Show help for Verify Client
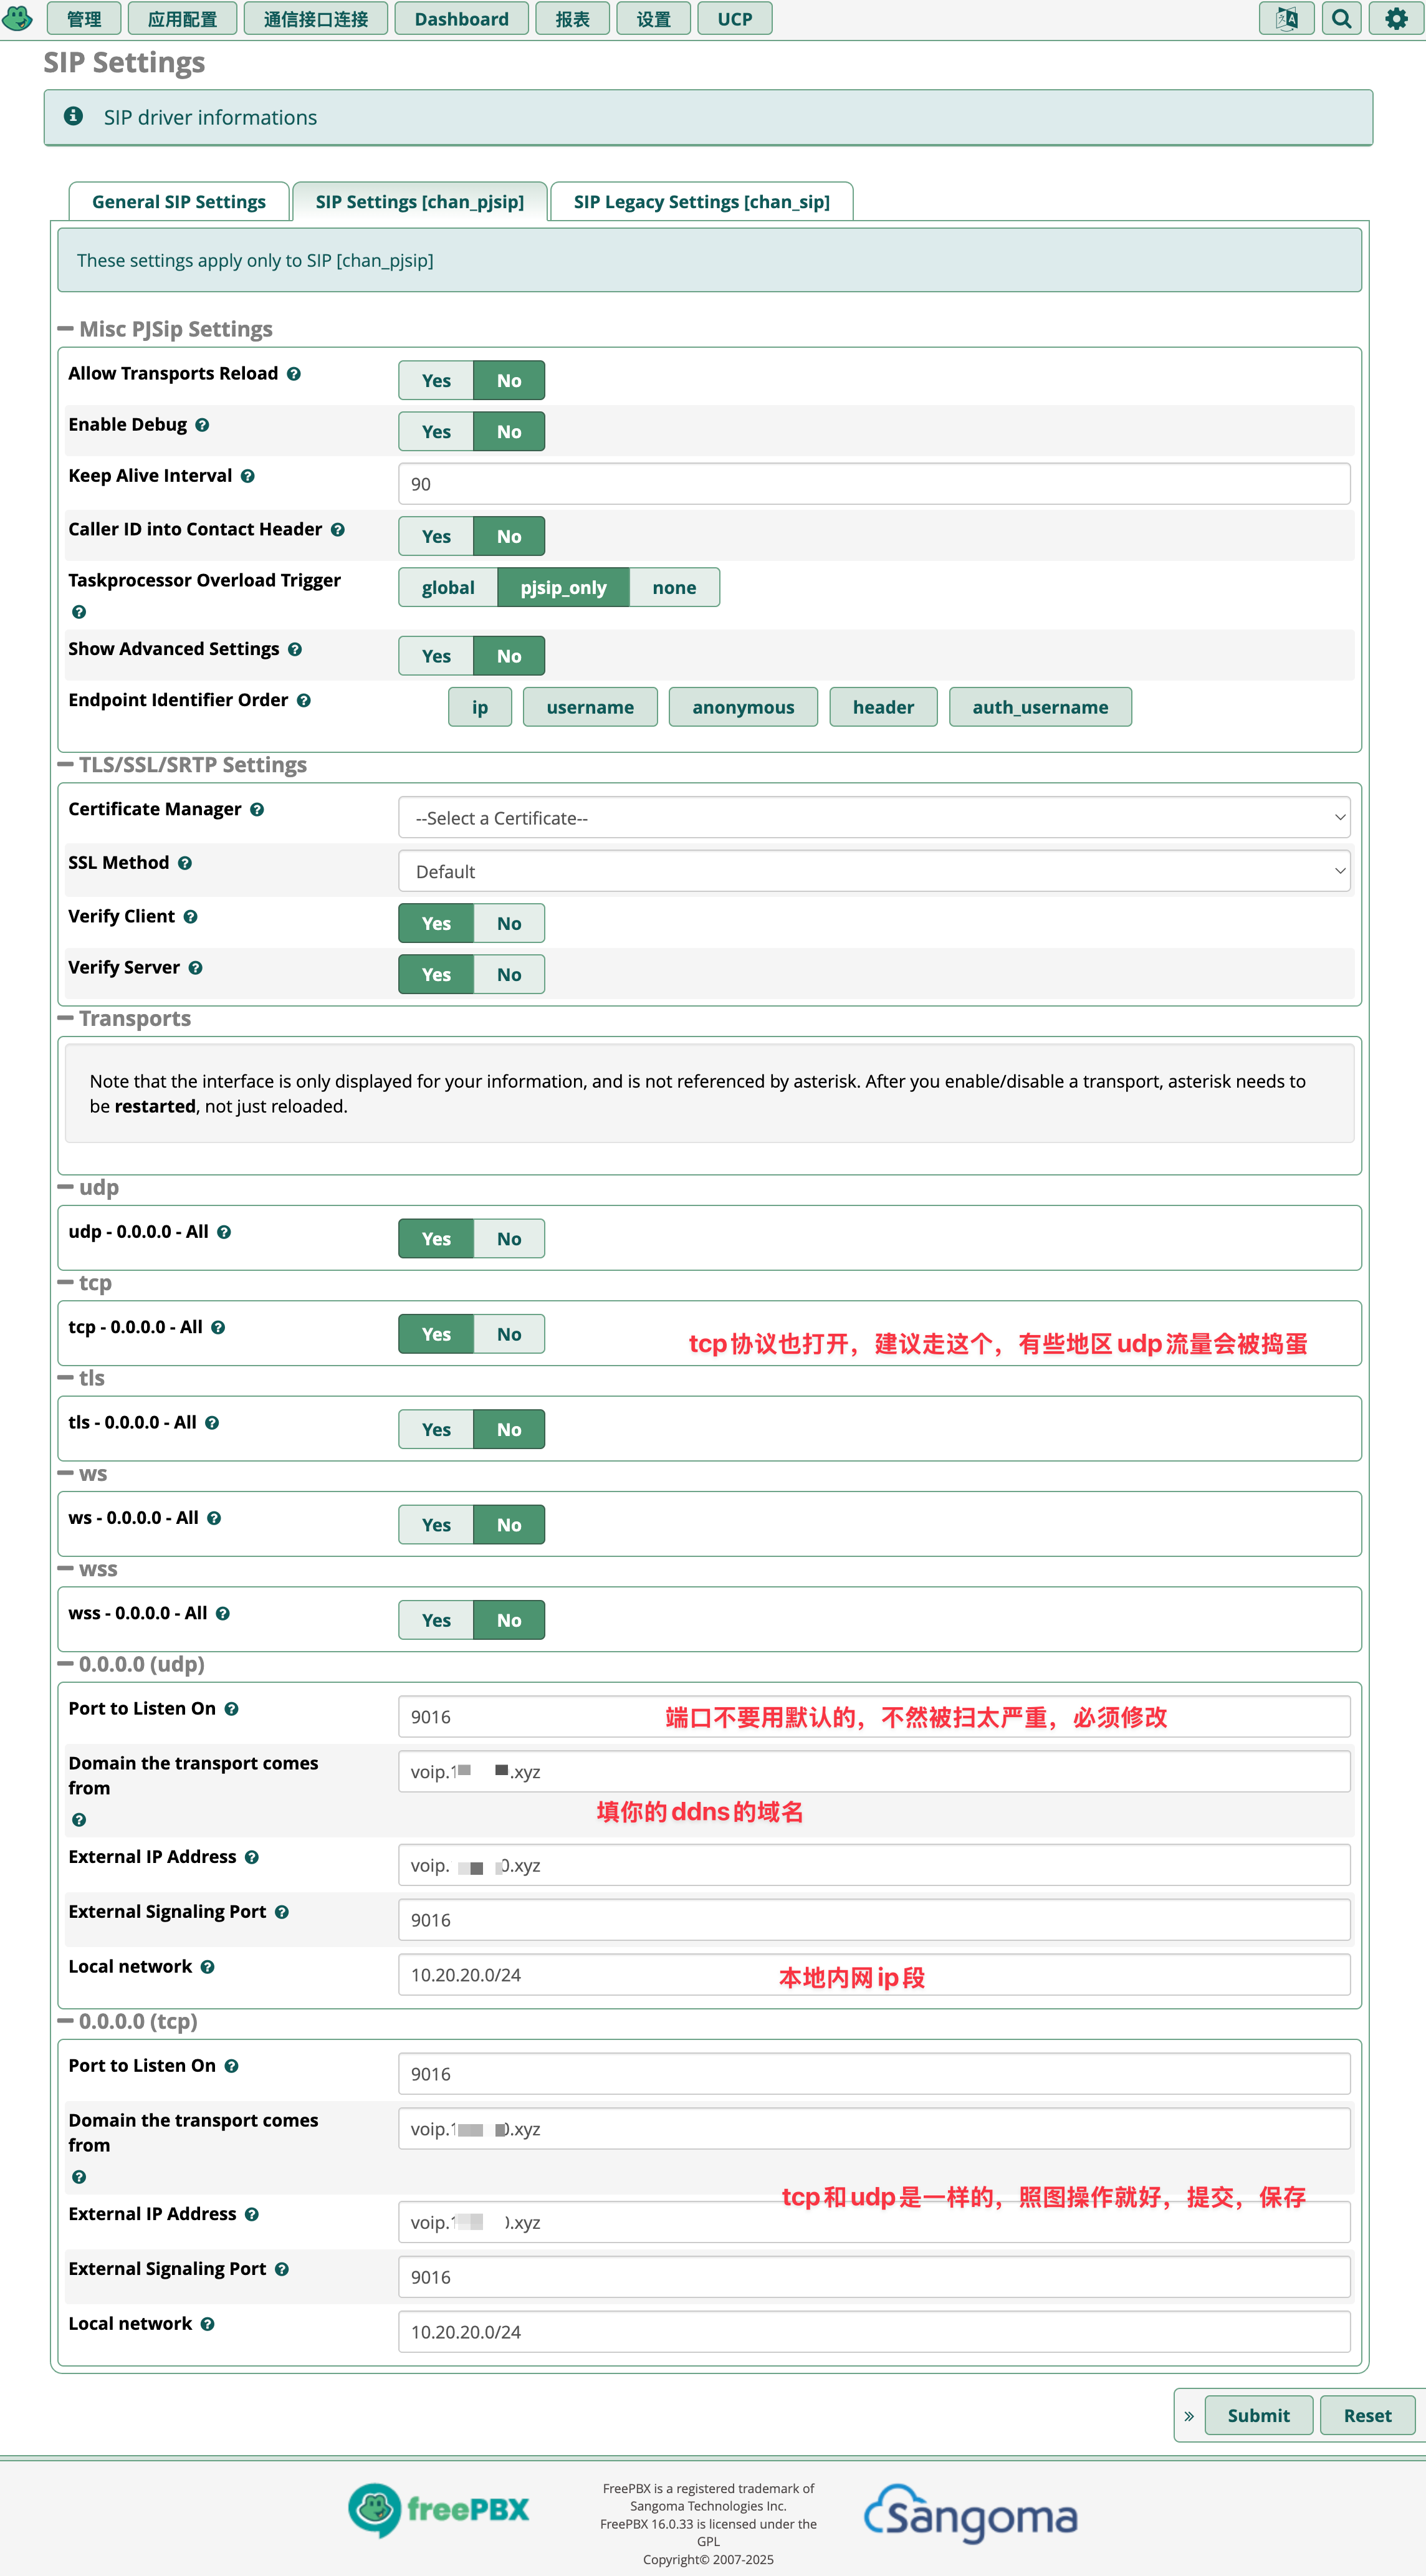 (x=190, y=917)
